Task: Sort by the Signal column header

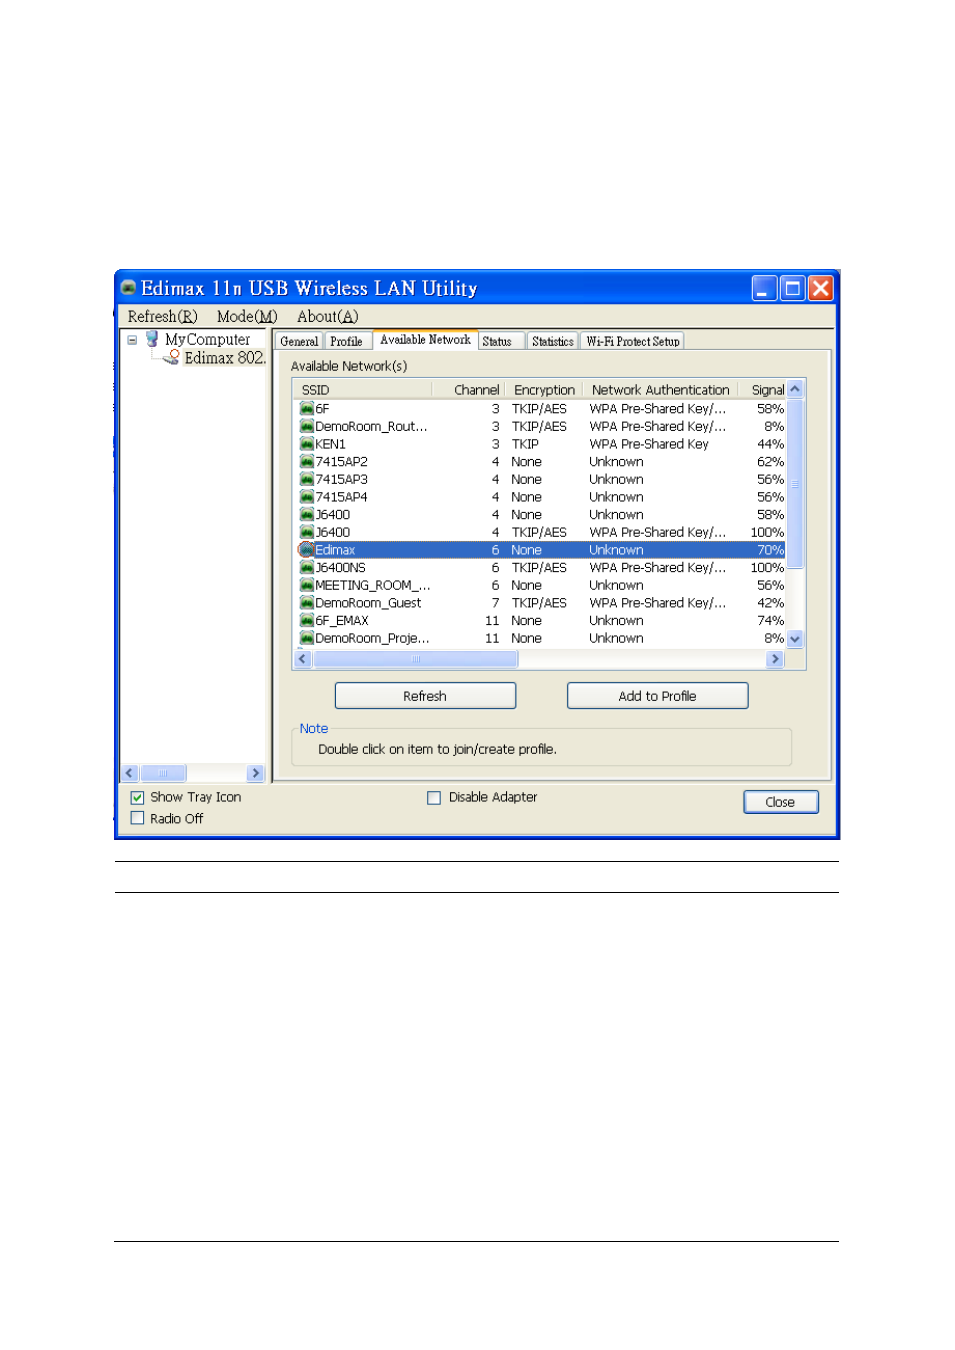Action: (763, 390)
